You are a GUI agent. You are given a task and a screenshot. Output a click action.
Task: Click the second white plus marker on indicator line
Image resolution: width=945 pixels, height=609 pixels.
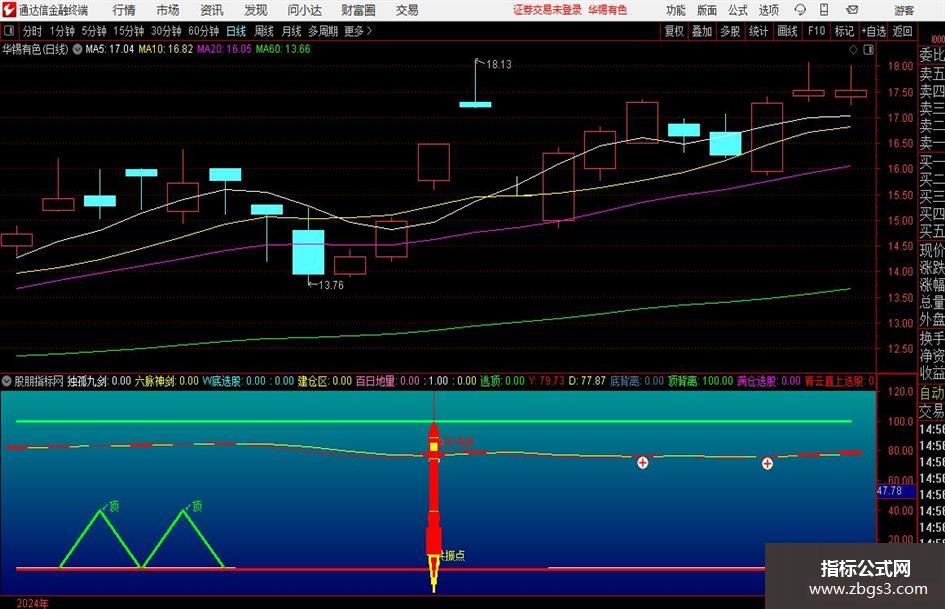767,464
